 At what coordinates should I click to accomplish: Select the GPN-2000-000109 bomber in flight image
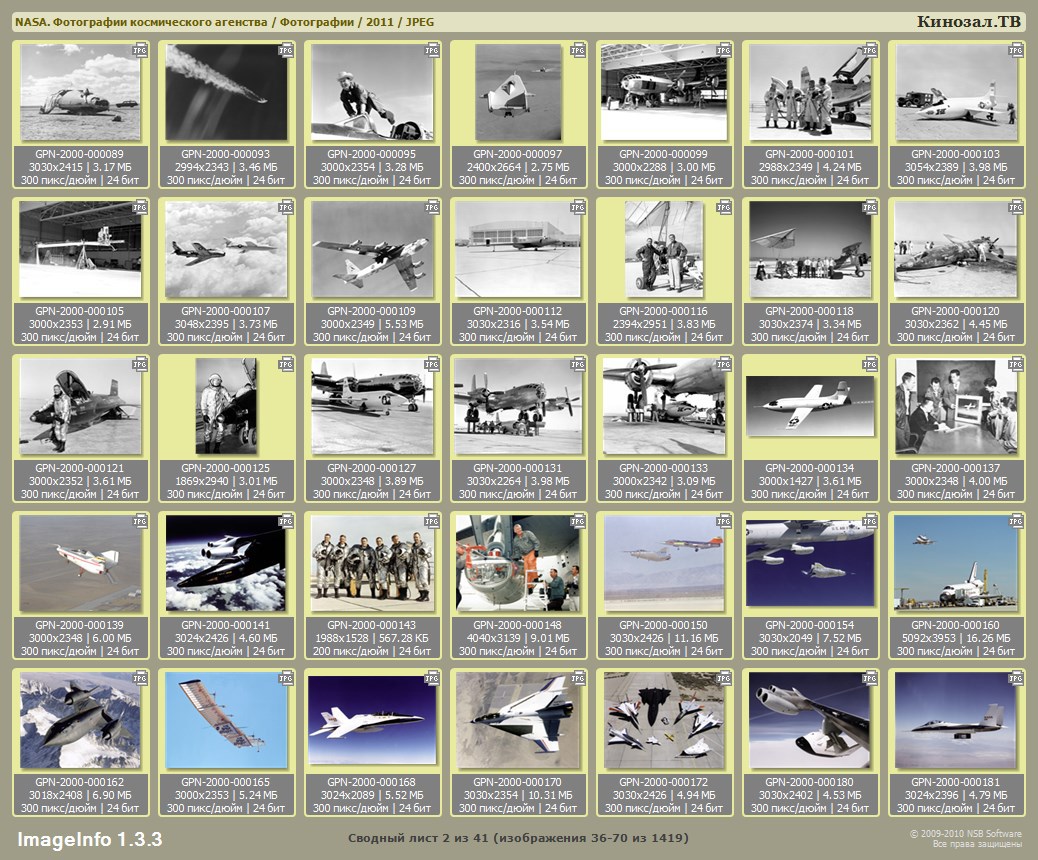tap(369, 249)
